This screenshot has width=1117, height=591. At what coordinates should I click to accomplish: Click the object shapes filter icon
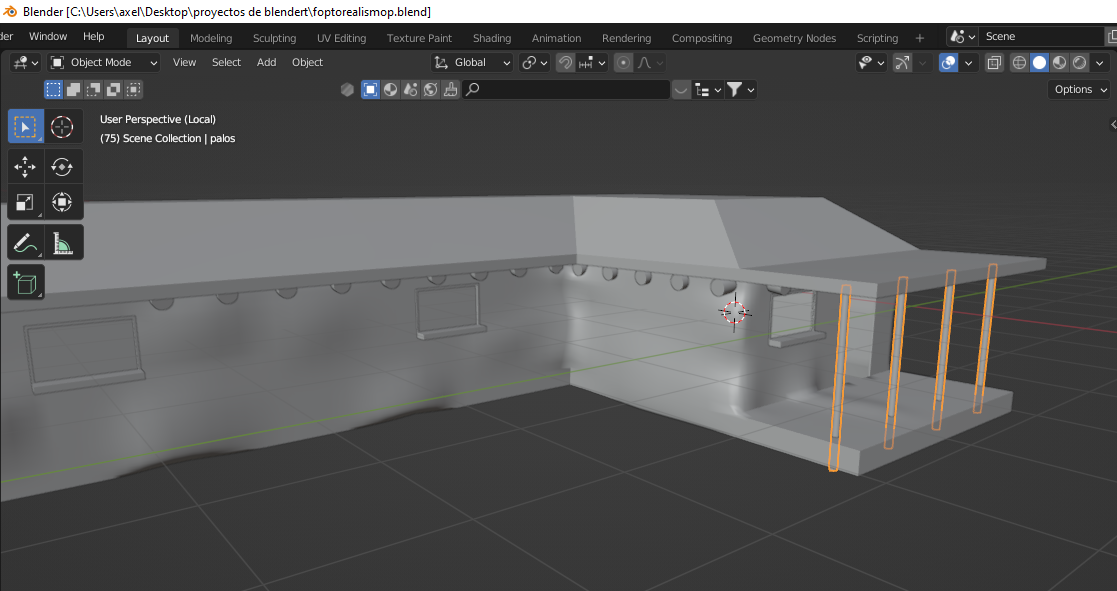click(410, 89)
